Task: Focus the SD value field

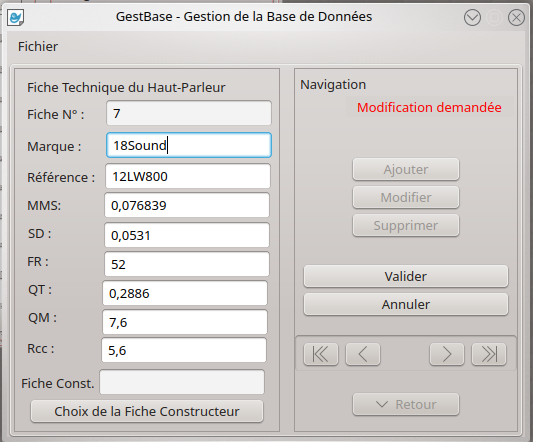Action: click(187, 235)
